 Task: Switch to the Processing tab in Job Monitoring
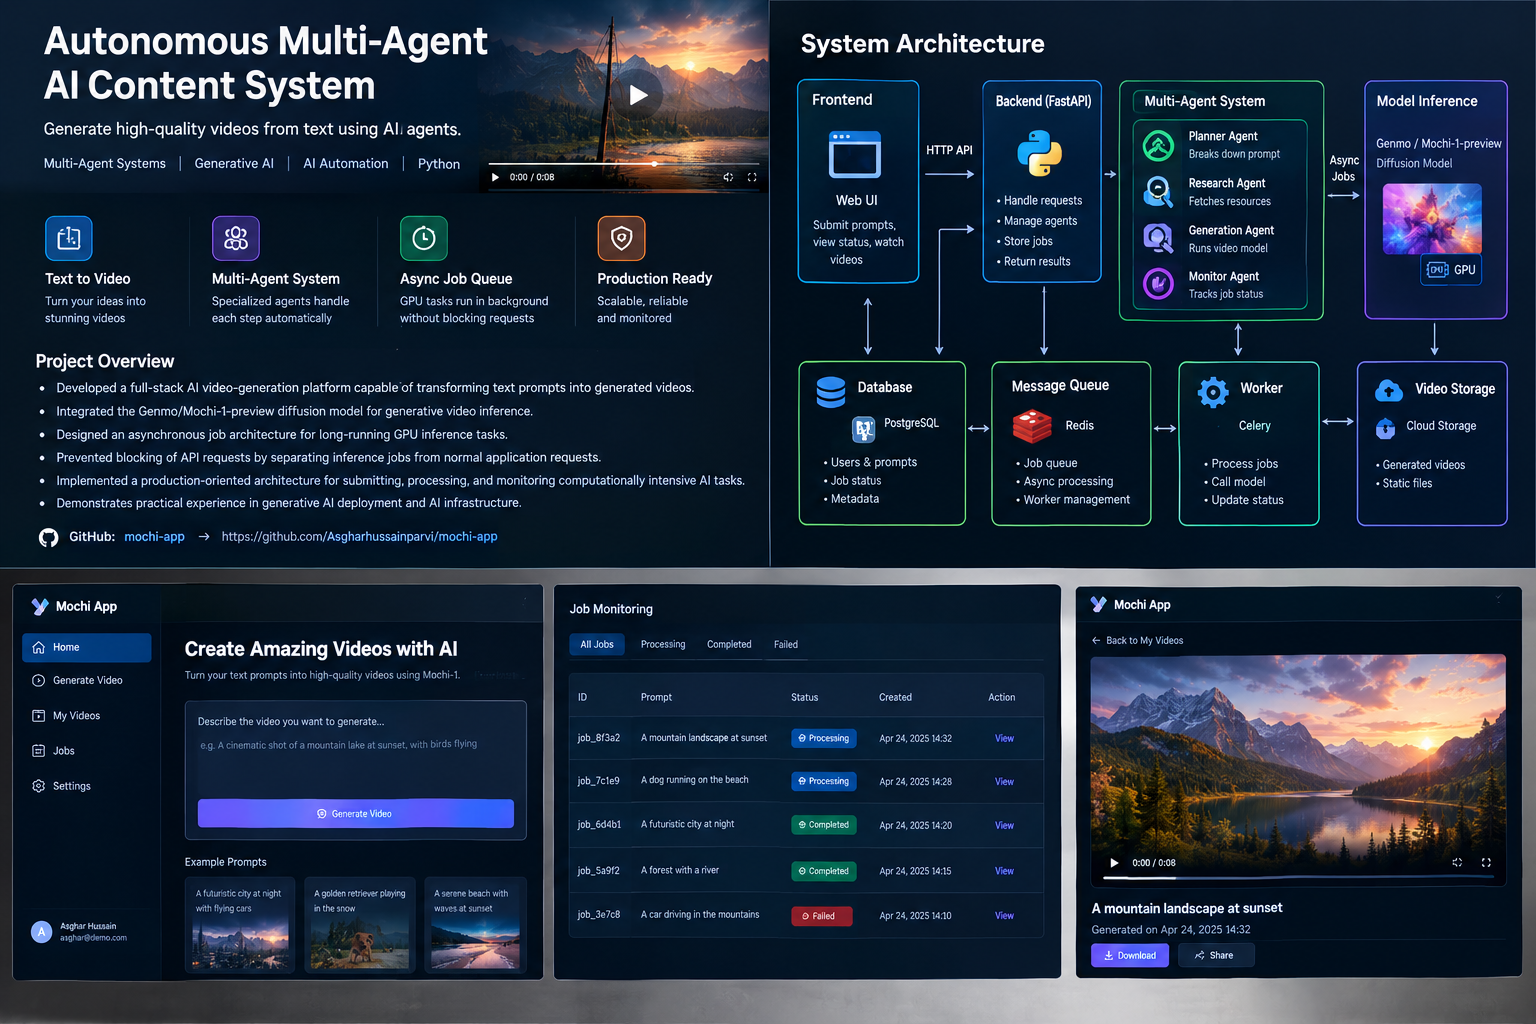pos(663,645)
